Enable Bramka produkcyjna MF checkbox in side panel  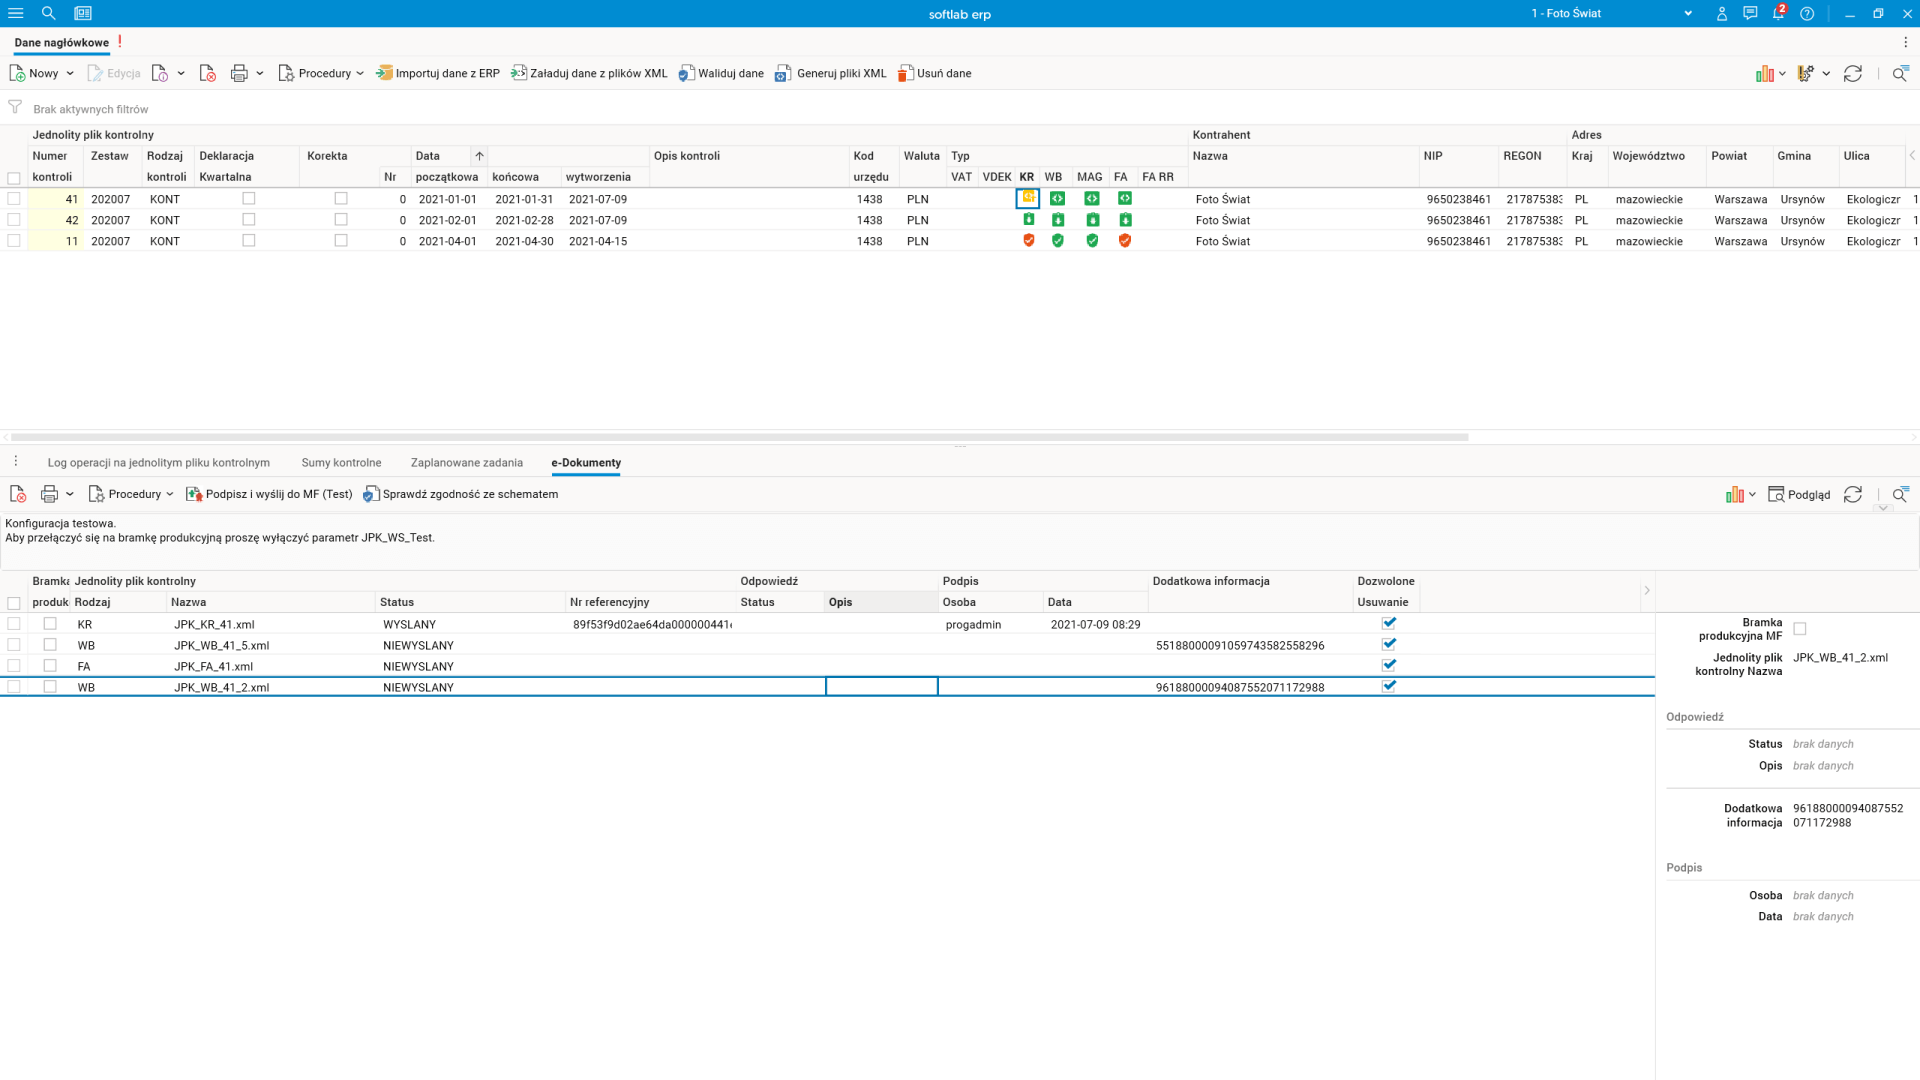[1800, 629]
